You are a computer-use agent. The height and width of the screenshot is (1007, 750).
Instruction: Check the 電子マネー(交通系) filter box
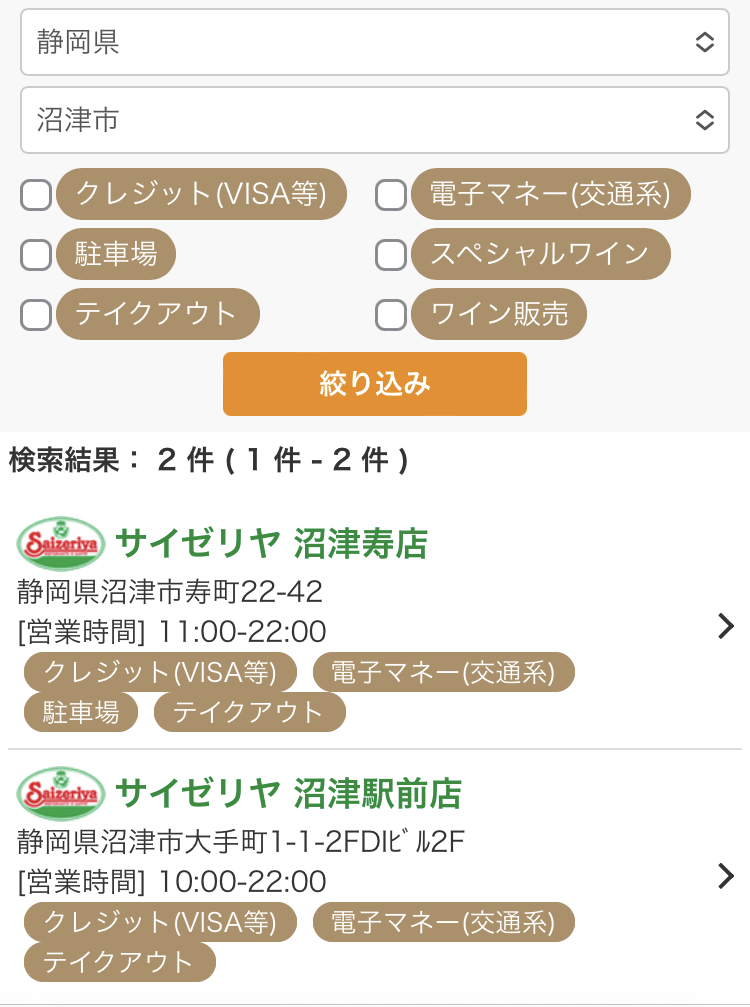[x=390, y=195]
